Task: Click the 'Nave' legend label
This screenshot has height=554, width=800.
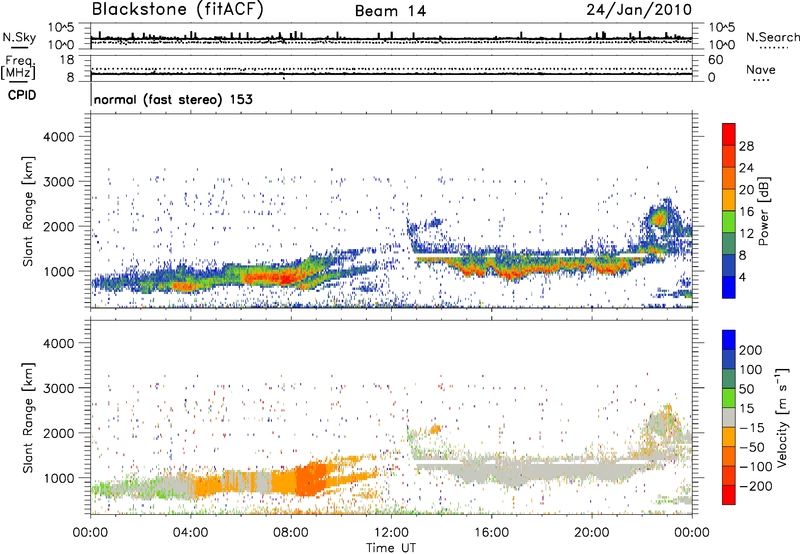Action: click(761, 69)
